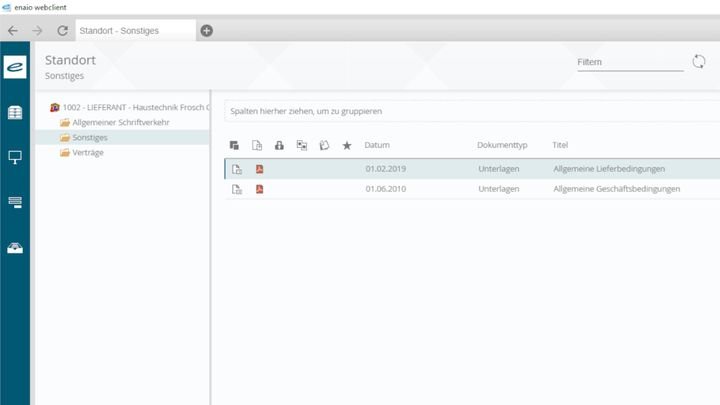The image size is (720, 405).
Task: Open the stacked list sidebar icon
Action: 16,202
